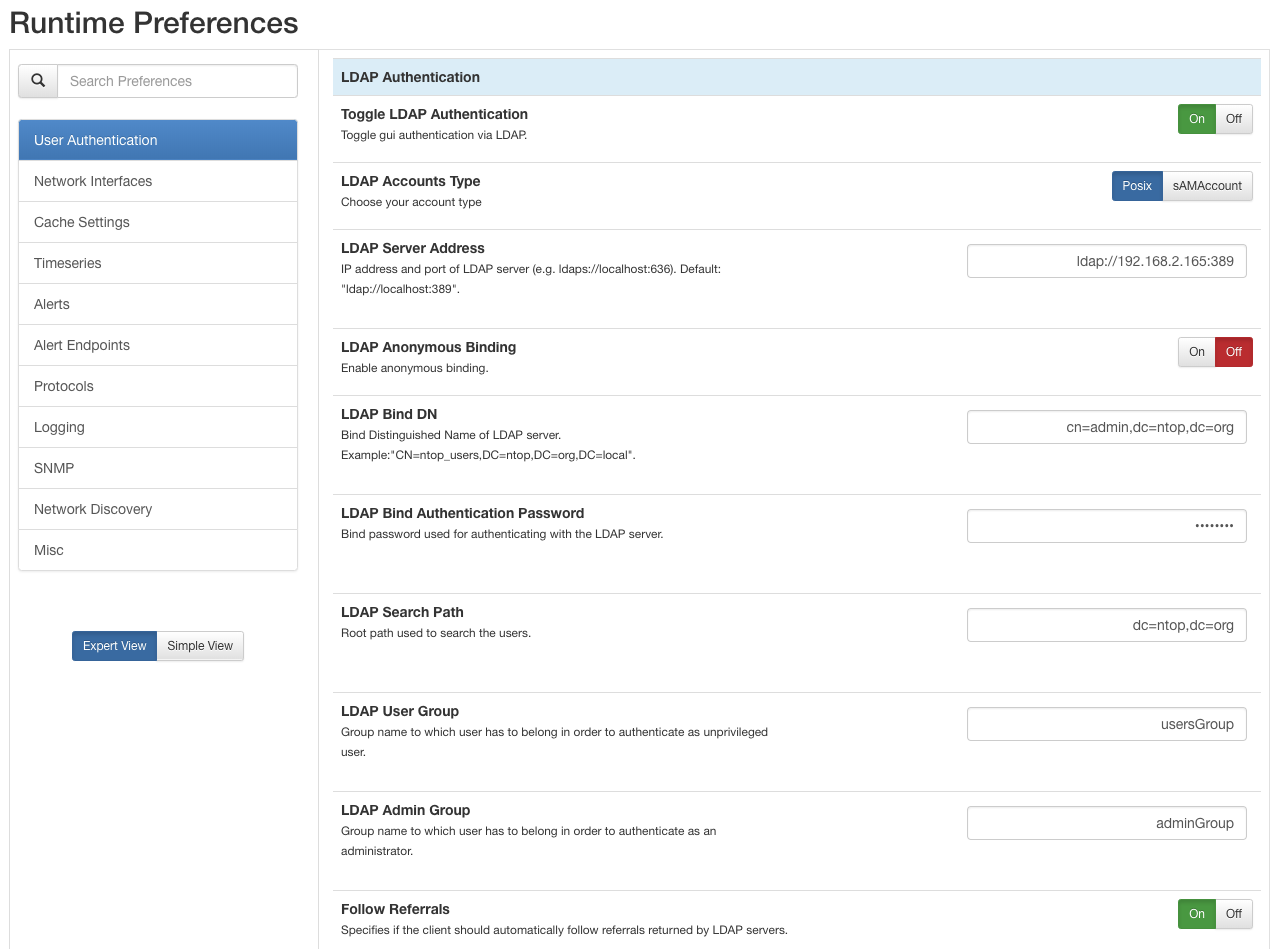
Task: Turn Follow Referrals Off
Action: [x=1234, y=914]
